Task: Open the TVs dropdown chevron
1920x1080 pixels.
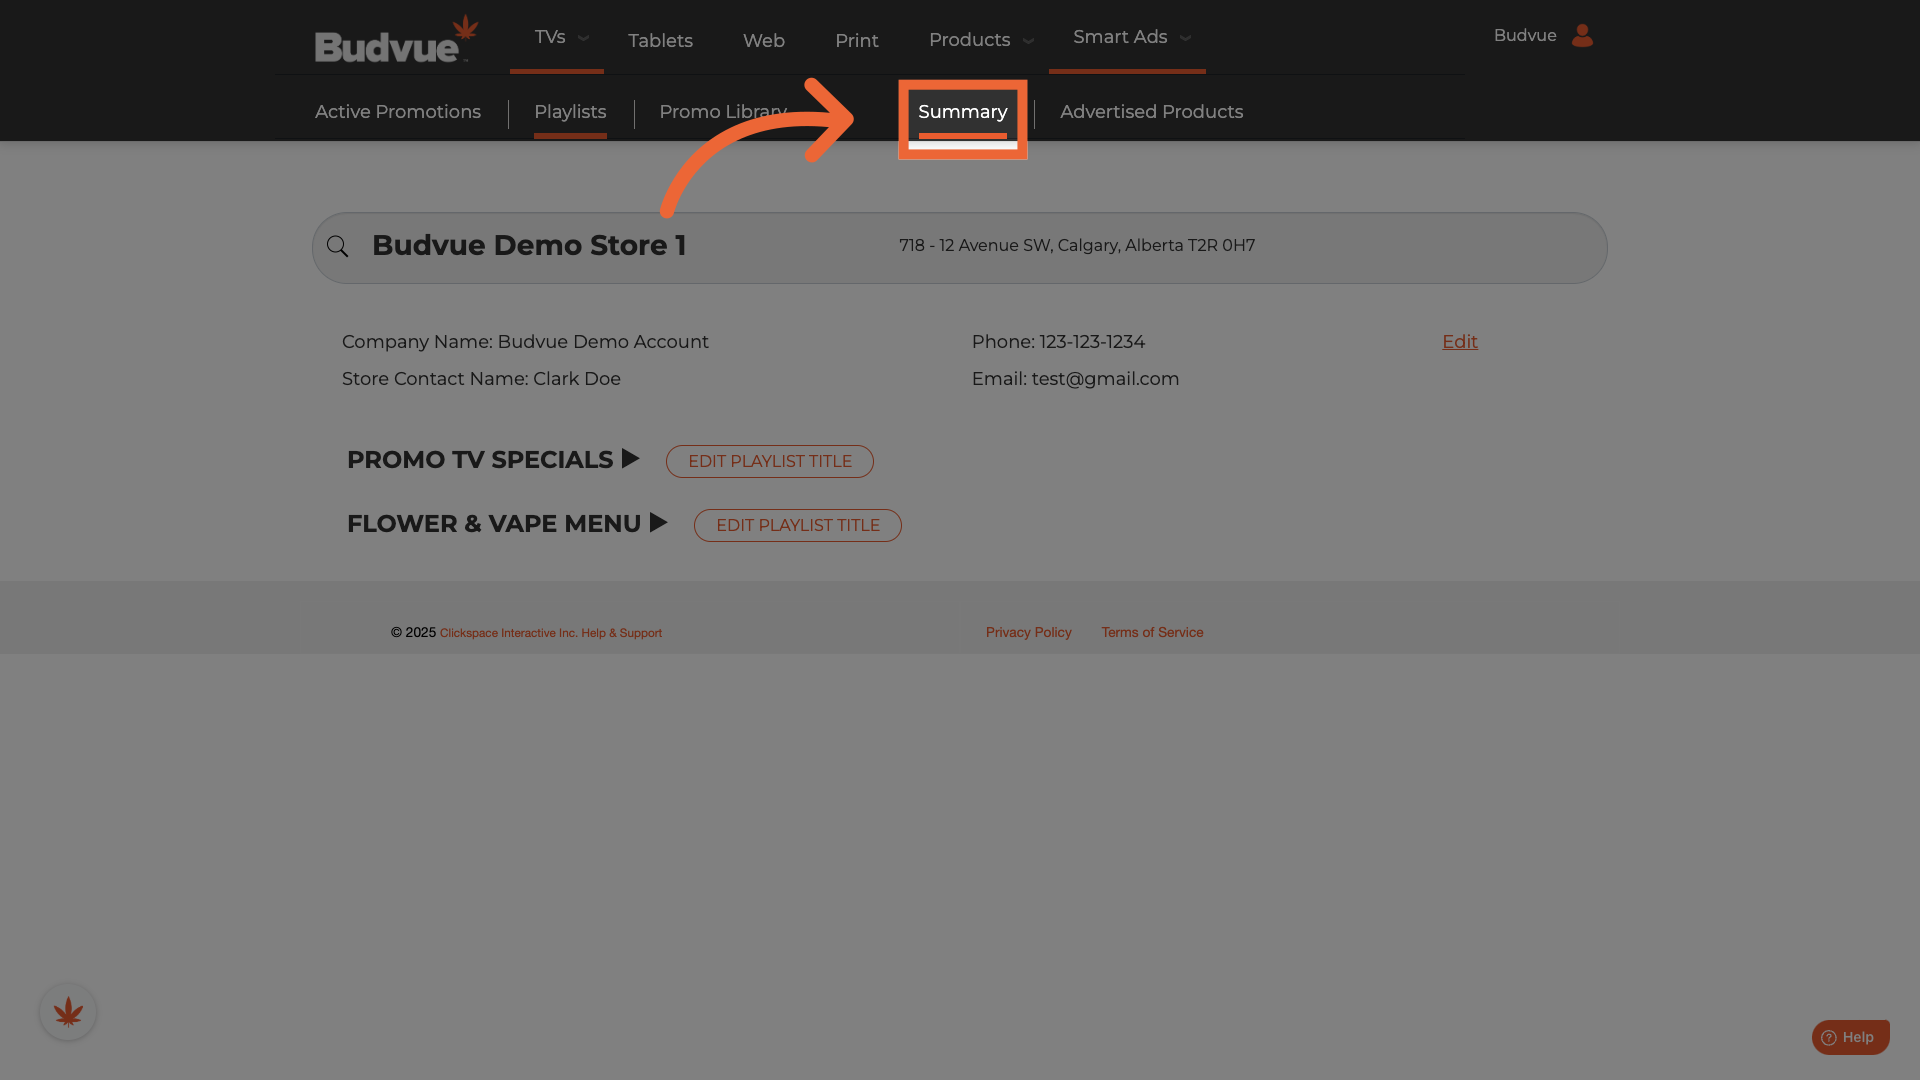Action: click(x=584, y=39)
